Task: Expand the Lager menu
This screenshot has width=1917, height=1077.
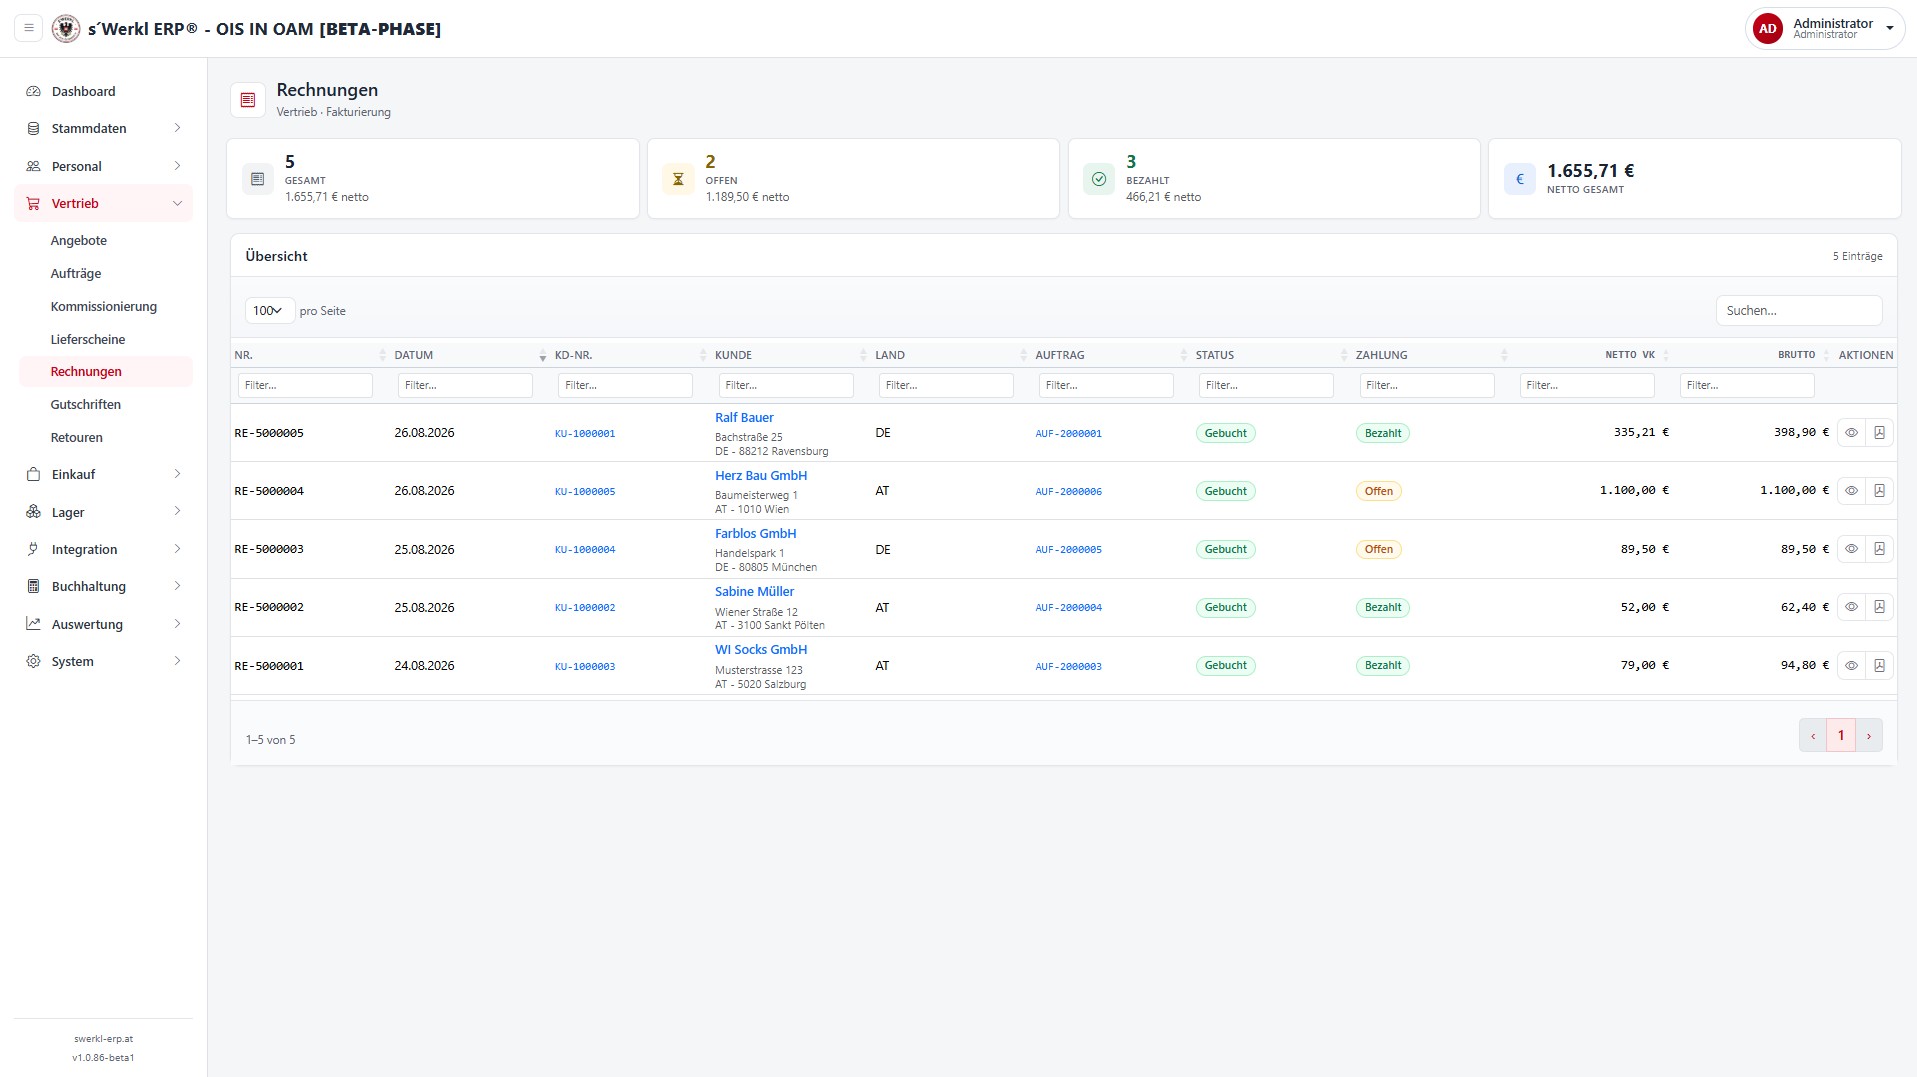Action: [x=104, y=512]
